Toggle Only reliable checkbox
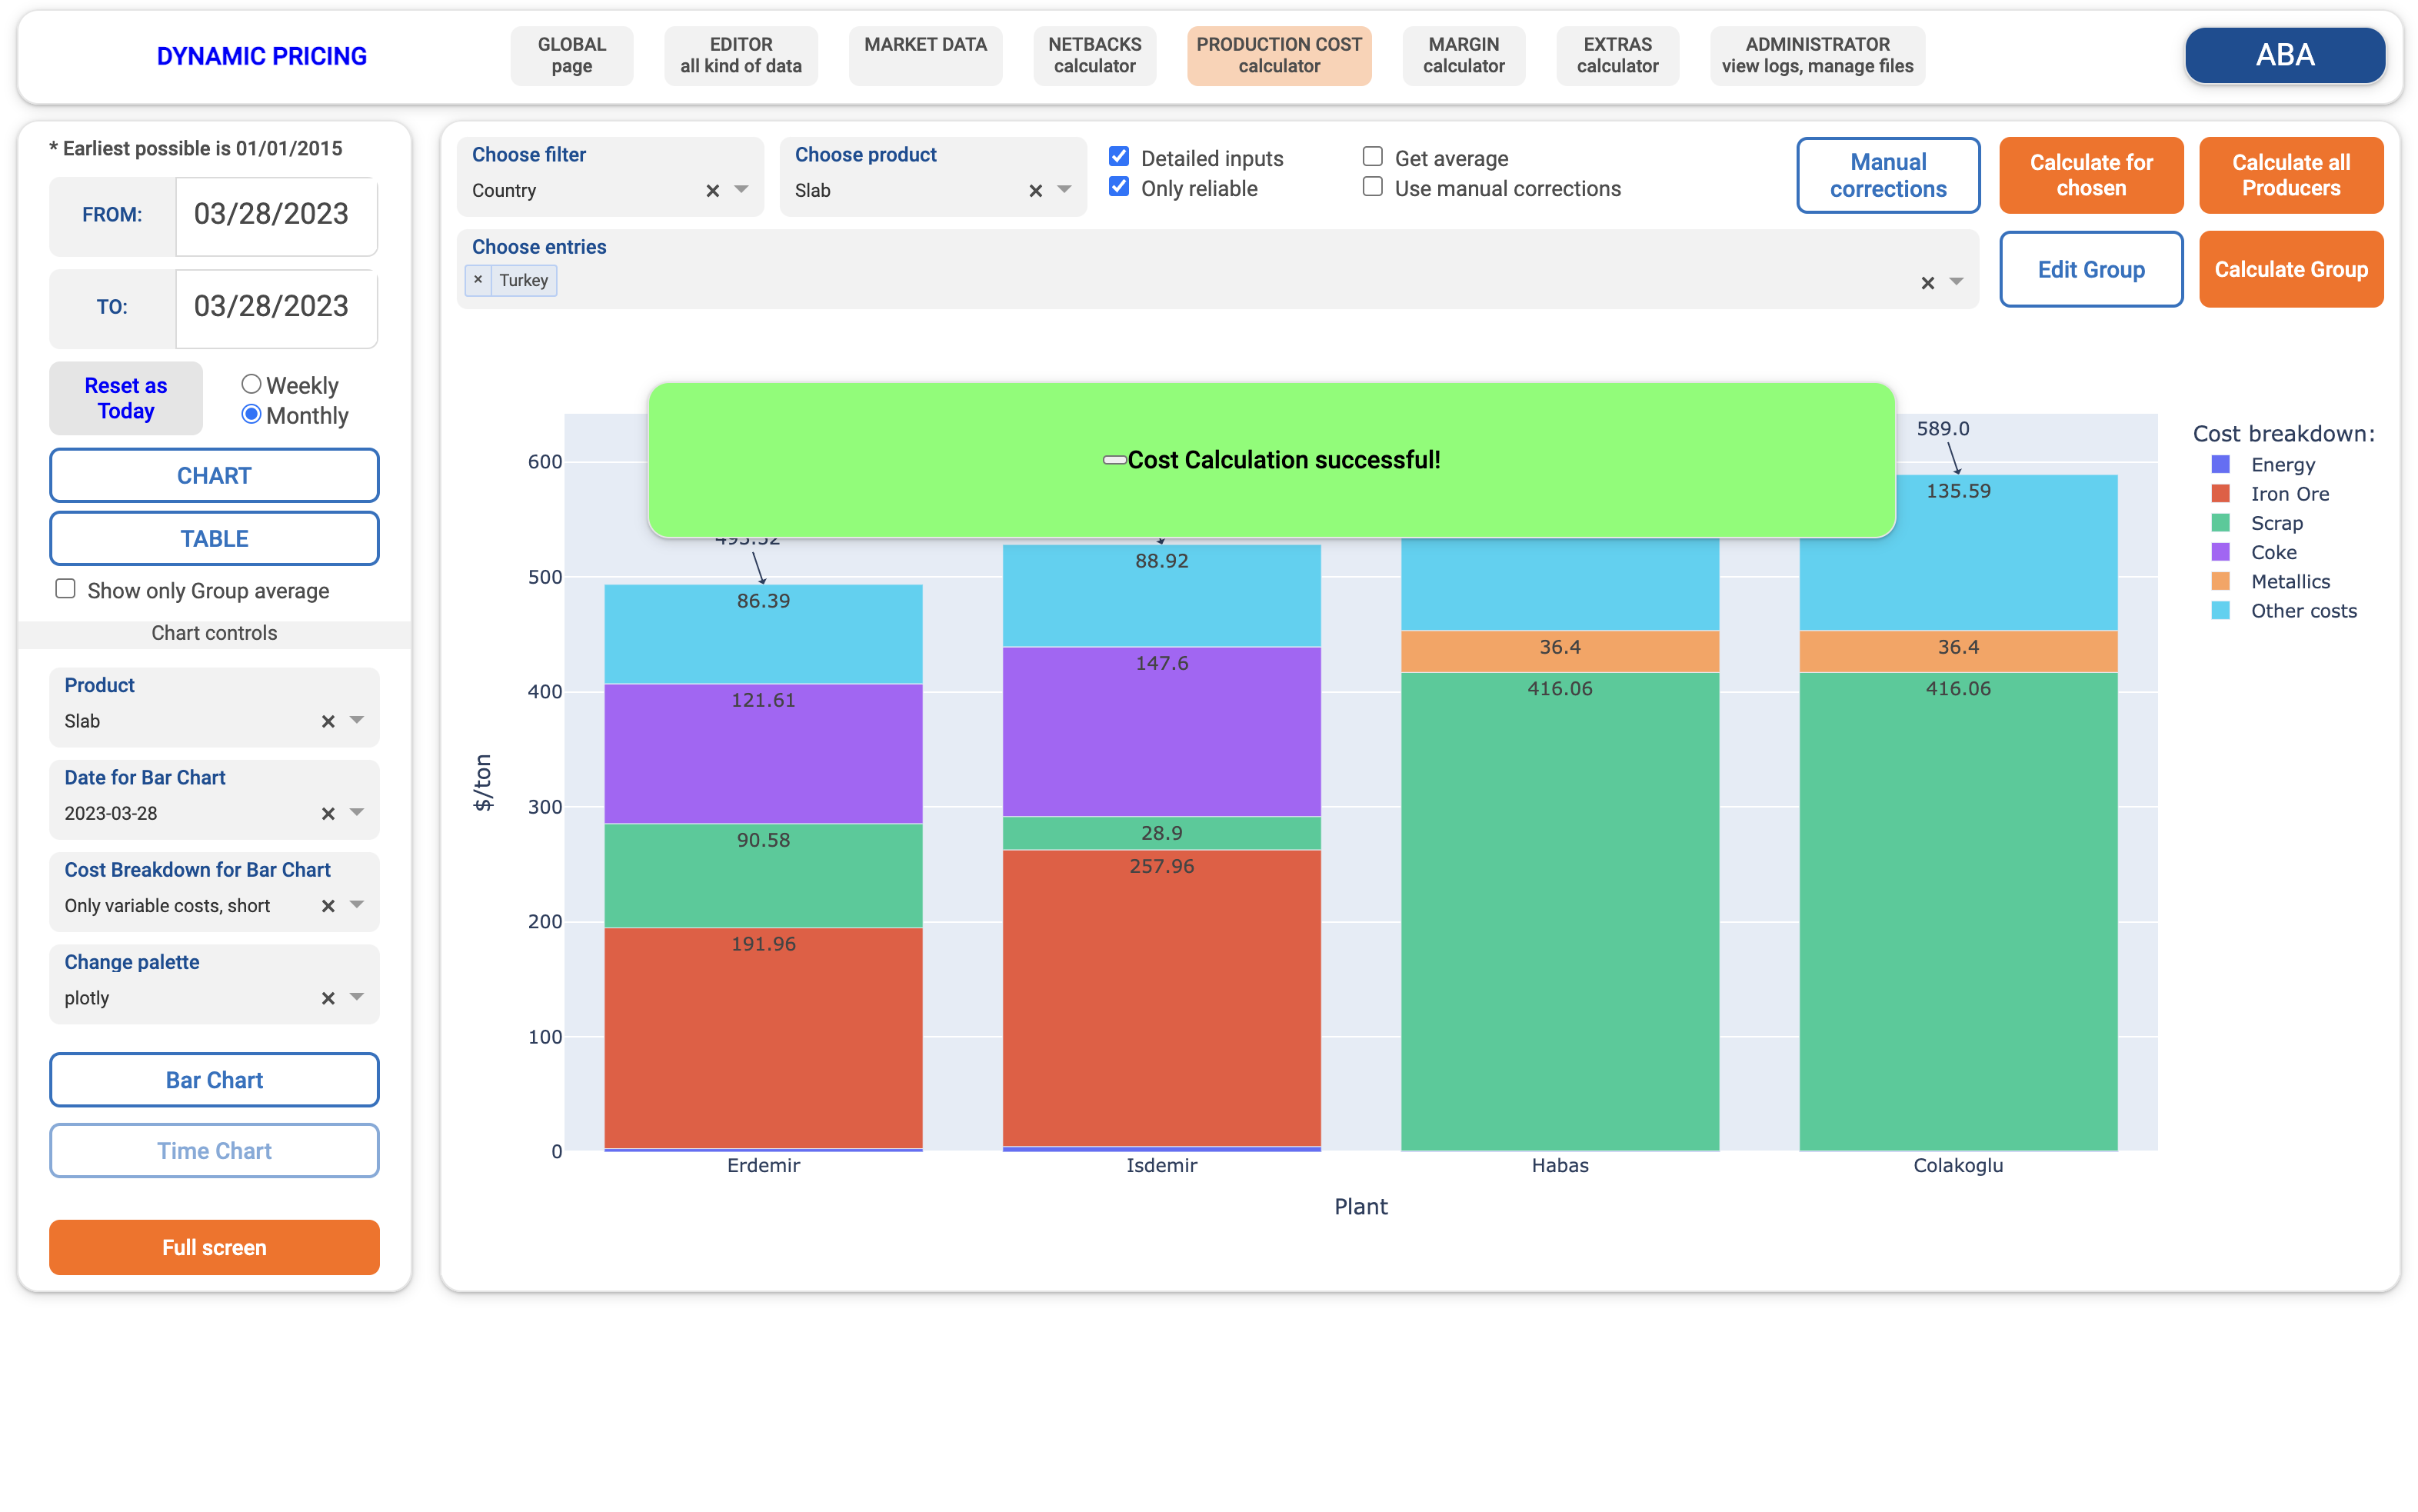Viewport: 2418px width, 1512px height. (1119, 187)
